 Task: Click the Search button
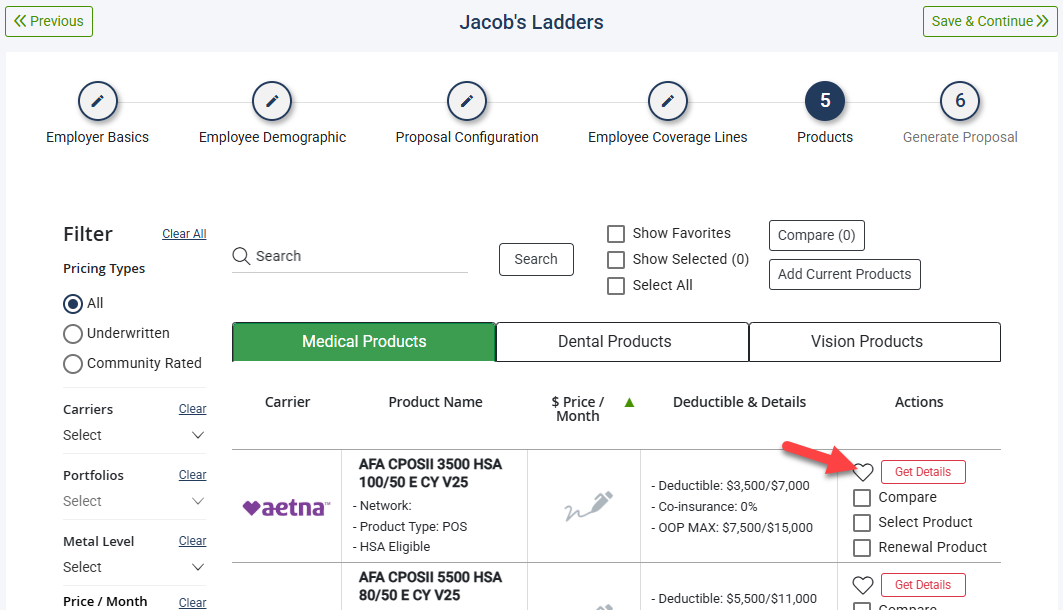536,260
